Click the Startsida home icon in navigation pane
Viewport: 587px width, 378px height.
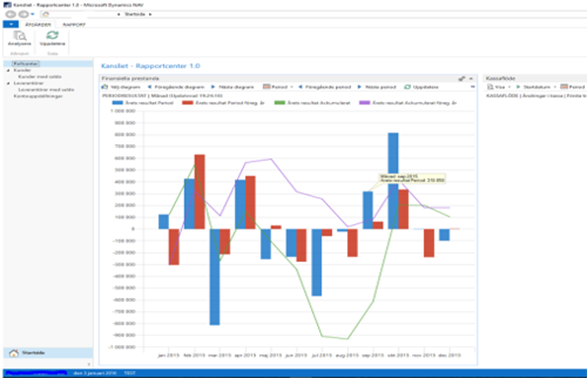click(x=14, y=353)
